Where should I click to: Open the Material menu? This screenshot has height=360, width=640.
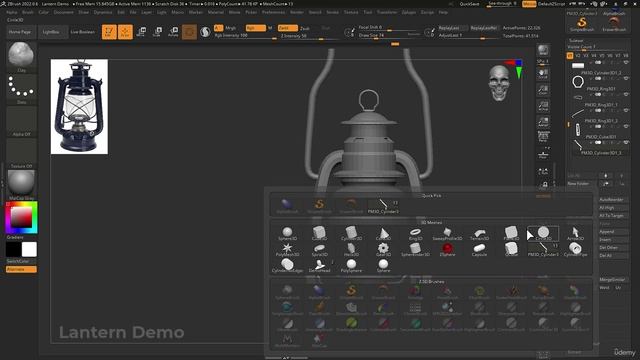(216, 12)
